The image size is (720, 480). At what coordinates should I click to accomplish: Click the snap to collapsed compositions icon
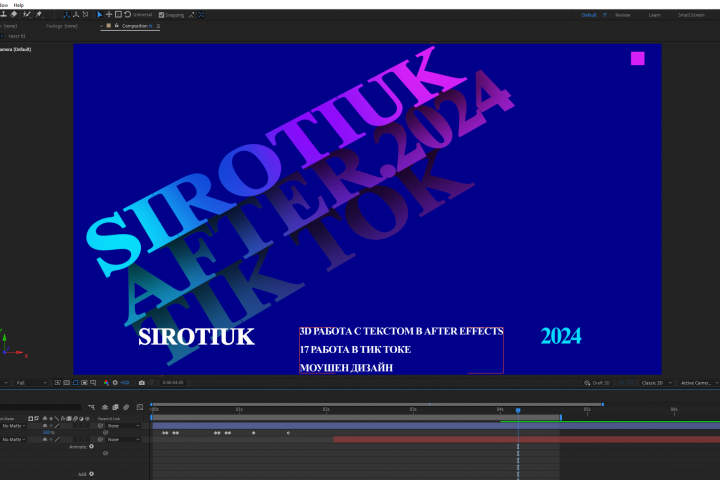pyautogui.click(x=201, y=15)
